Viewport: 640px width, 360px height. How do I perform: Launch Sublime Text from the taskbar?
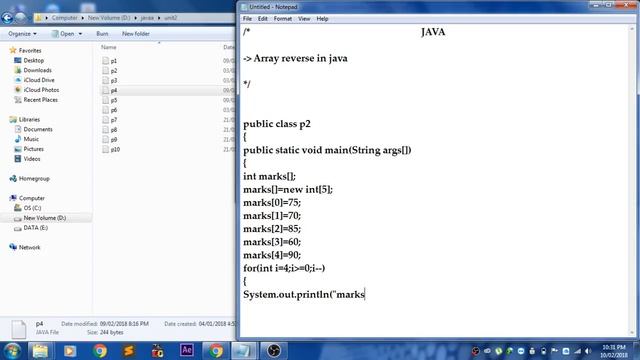pyautogui.click(x=129, y=351)
